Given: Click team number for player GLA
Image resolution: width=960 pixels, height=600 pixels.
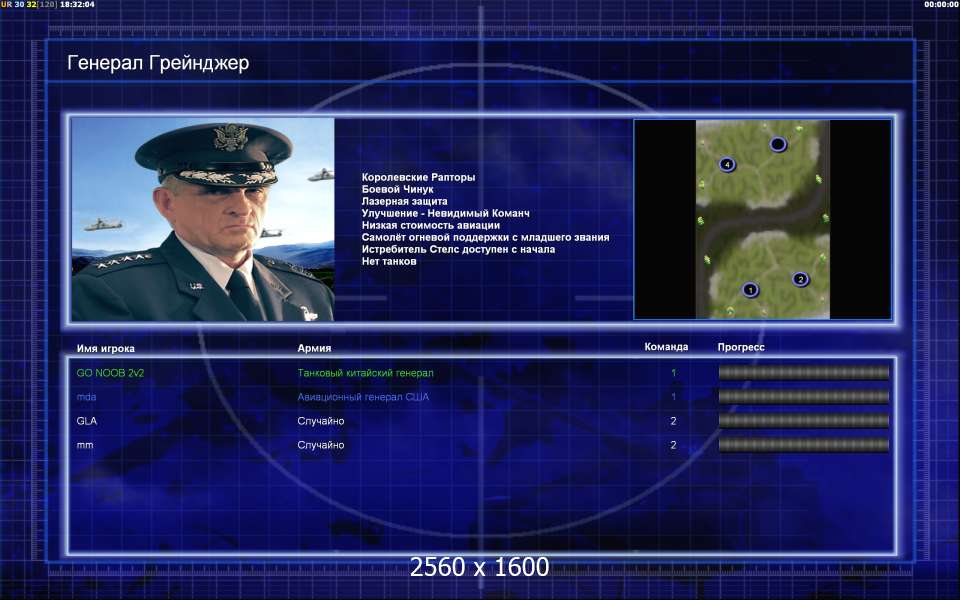Looking at the screenshot, I should pos(673,421).
